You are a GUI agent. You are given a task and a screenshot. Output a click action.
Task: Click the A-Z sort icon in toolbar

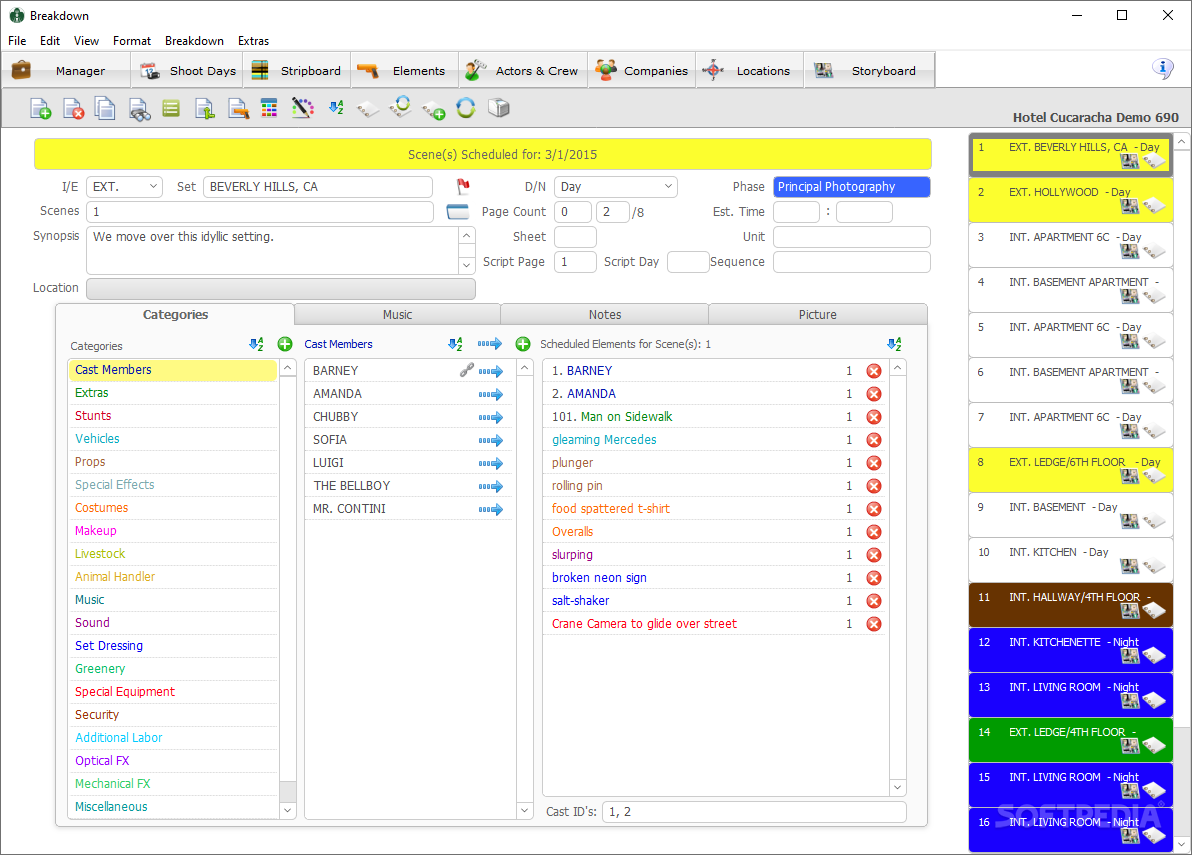336,107
